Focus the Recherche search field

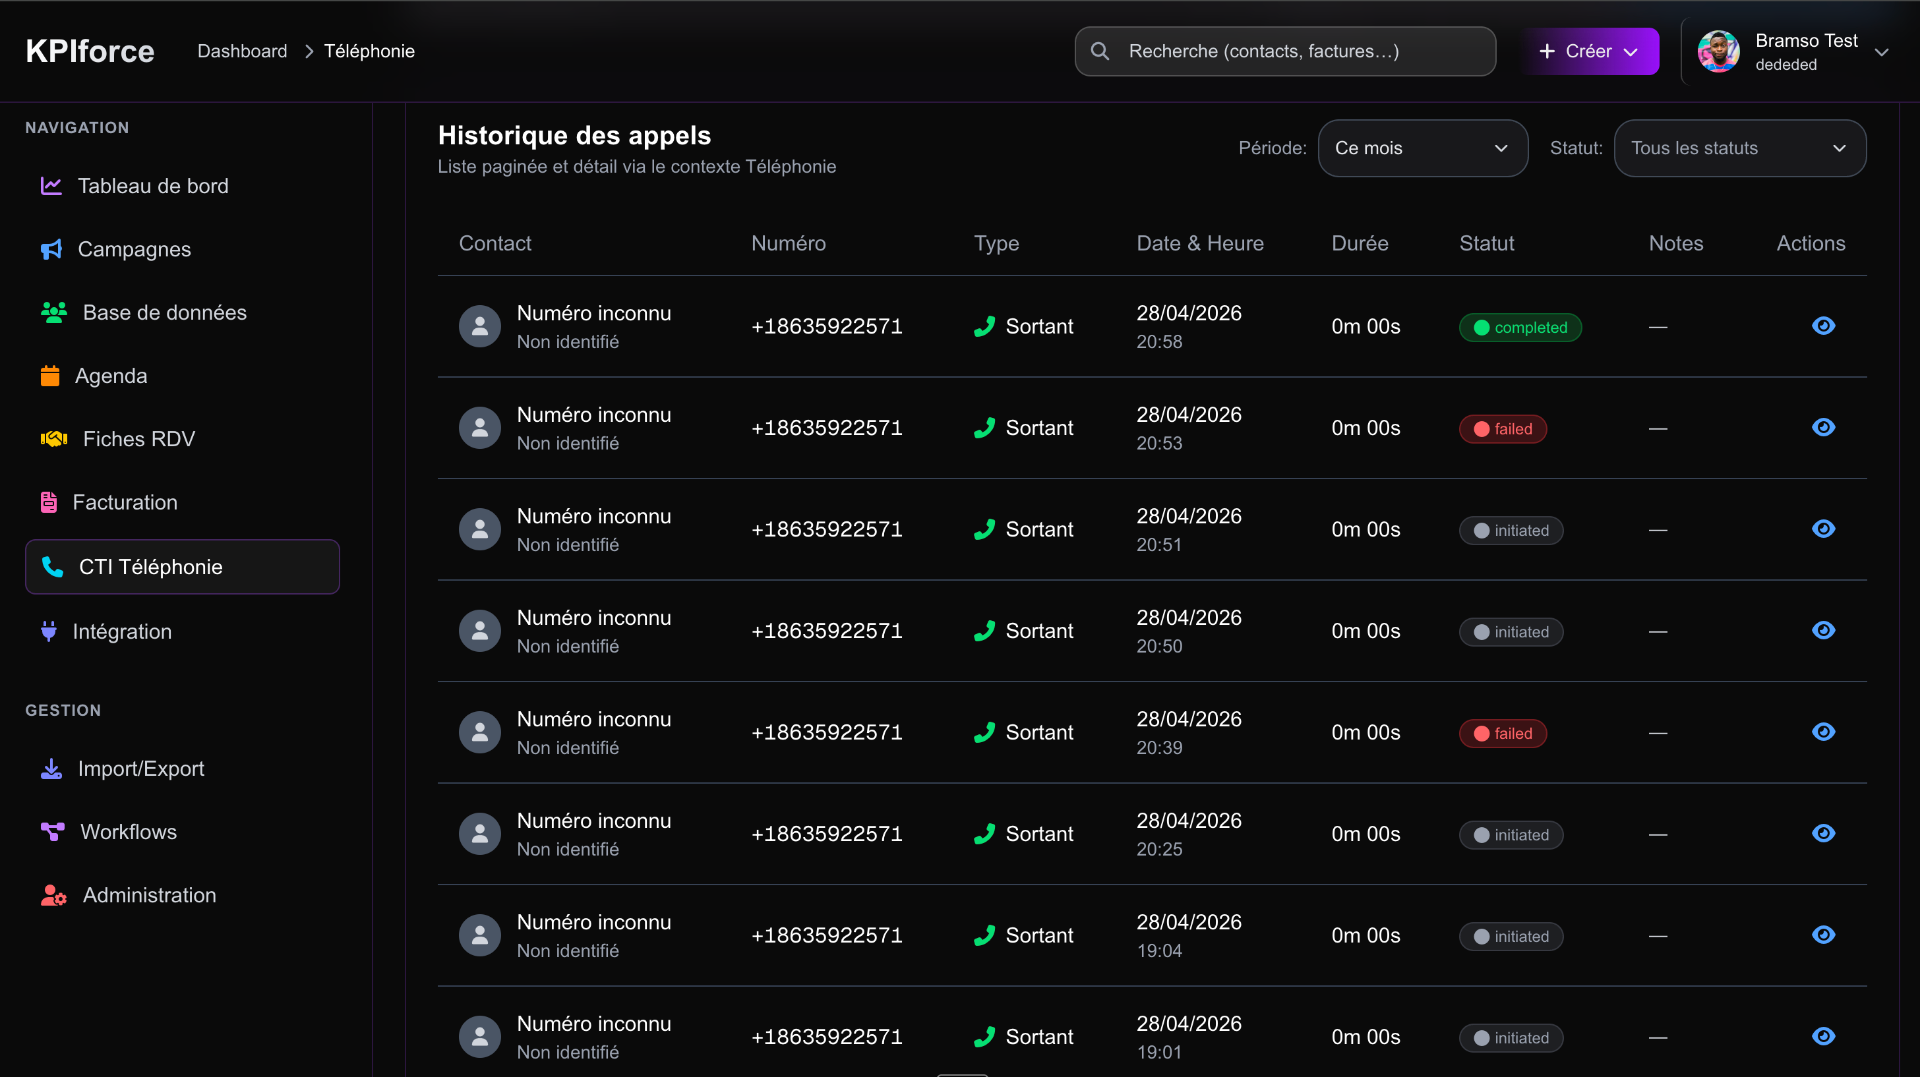(x=1285, y=51)
